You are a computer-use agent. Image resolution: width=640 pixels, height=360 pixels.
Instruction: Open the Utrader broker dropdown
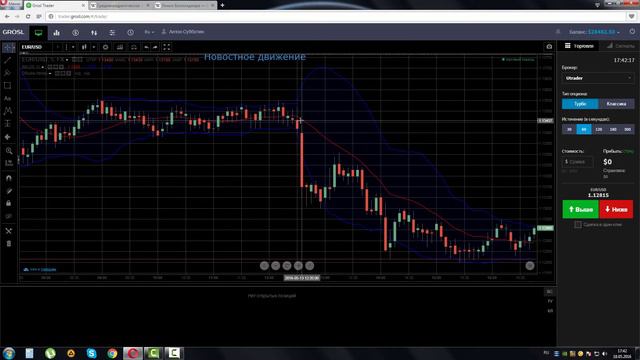click(x=598, y=78)
